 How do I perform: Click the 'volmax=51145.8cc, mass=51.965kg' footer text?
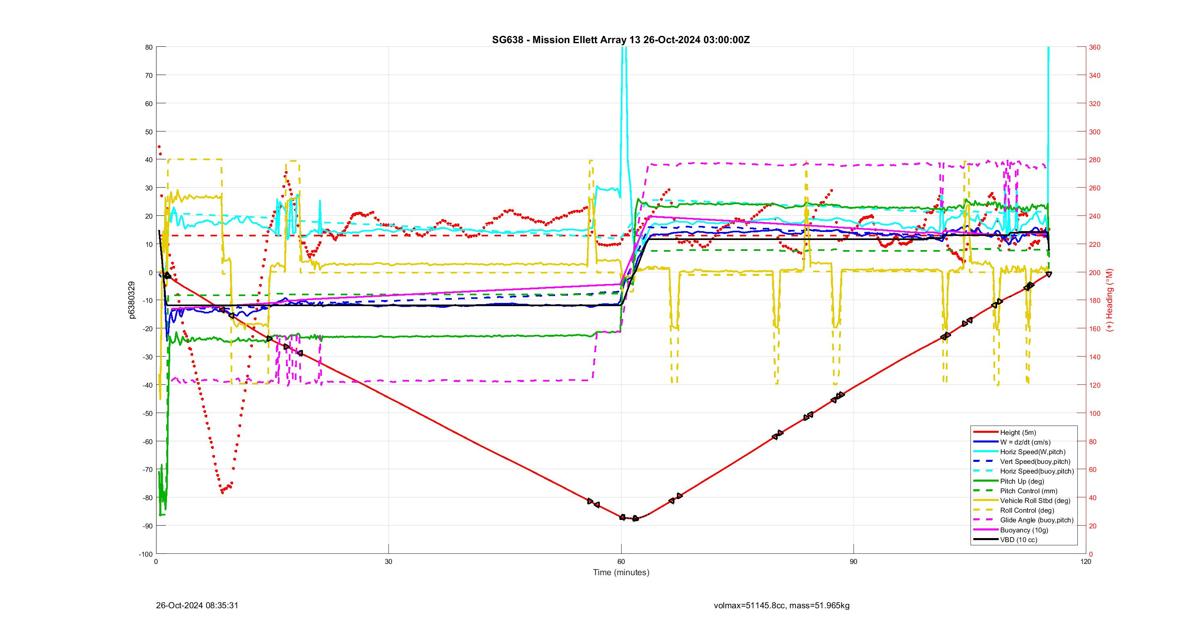click(782, 605)
